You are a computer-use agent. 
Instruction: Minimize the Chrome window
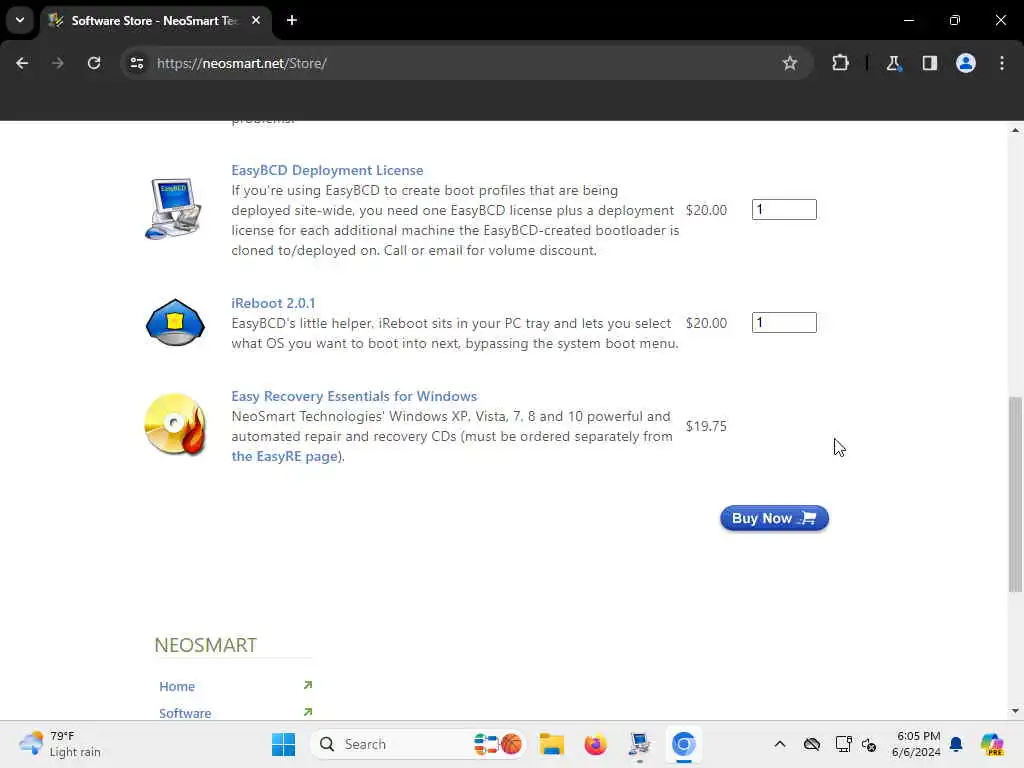click(x=908, y=20)
